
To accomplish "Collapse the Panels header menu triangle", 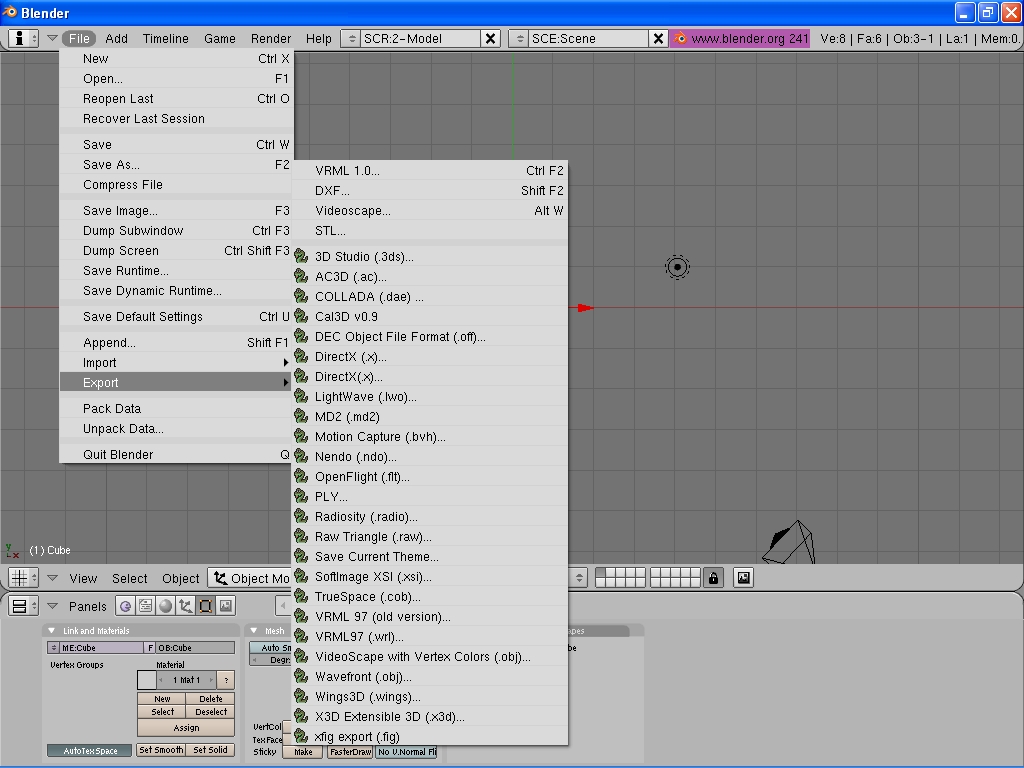I will 53,605.
